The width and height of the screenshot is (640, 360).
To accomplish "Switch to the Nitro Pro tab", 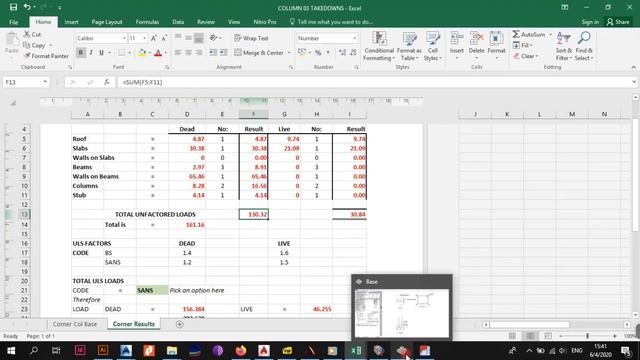I will [x=264, y=22].
